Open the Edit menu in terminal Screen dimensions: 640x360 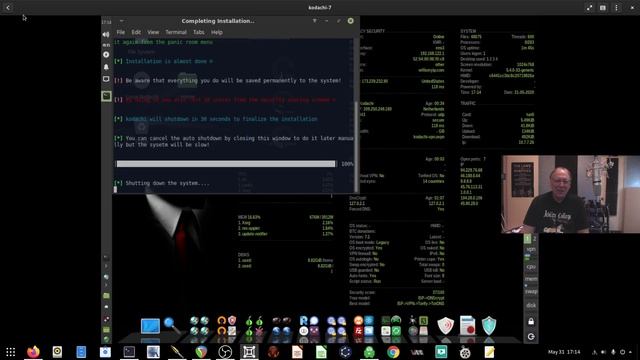click(136, 32)
